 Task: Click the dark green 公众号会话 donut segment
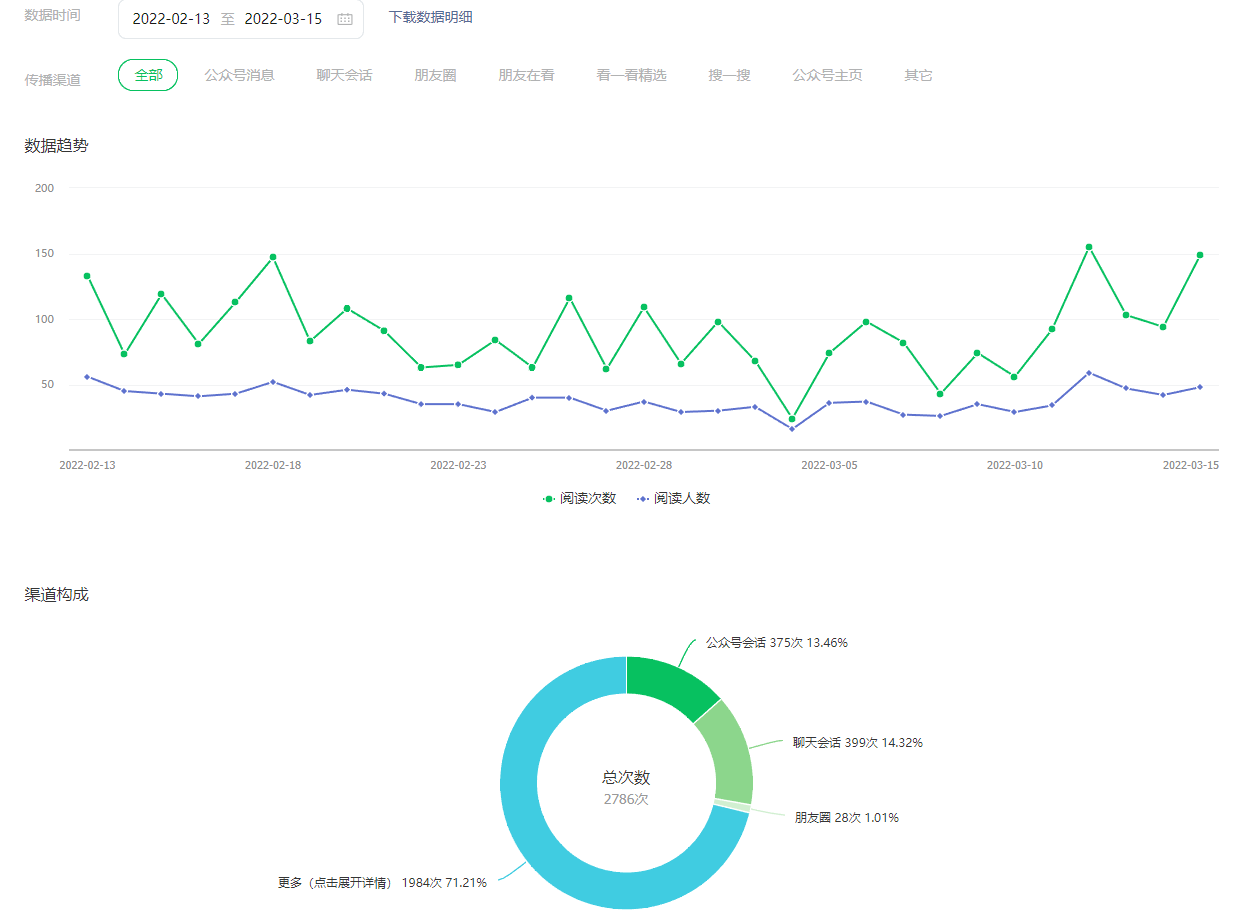pos(668,684)
